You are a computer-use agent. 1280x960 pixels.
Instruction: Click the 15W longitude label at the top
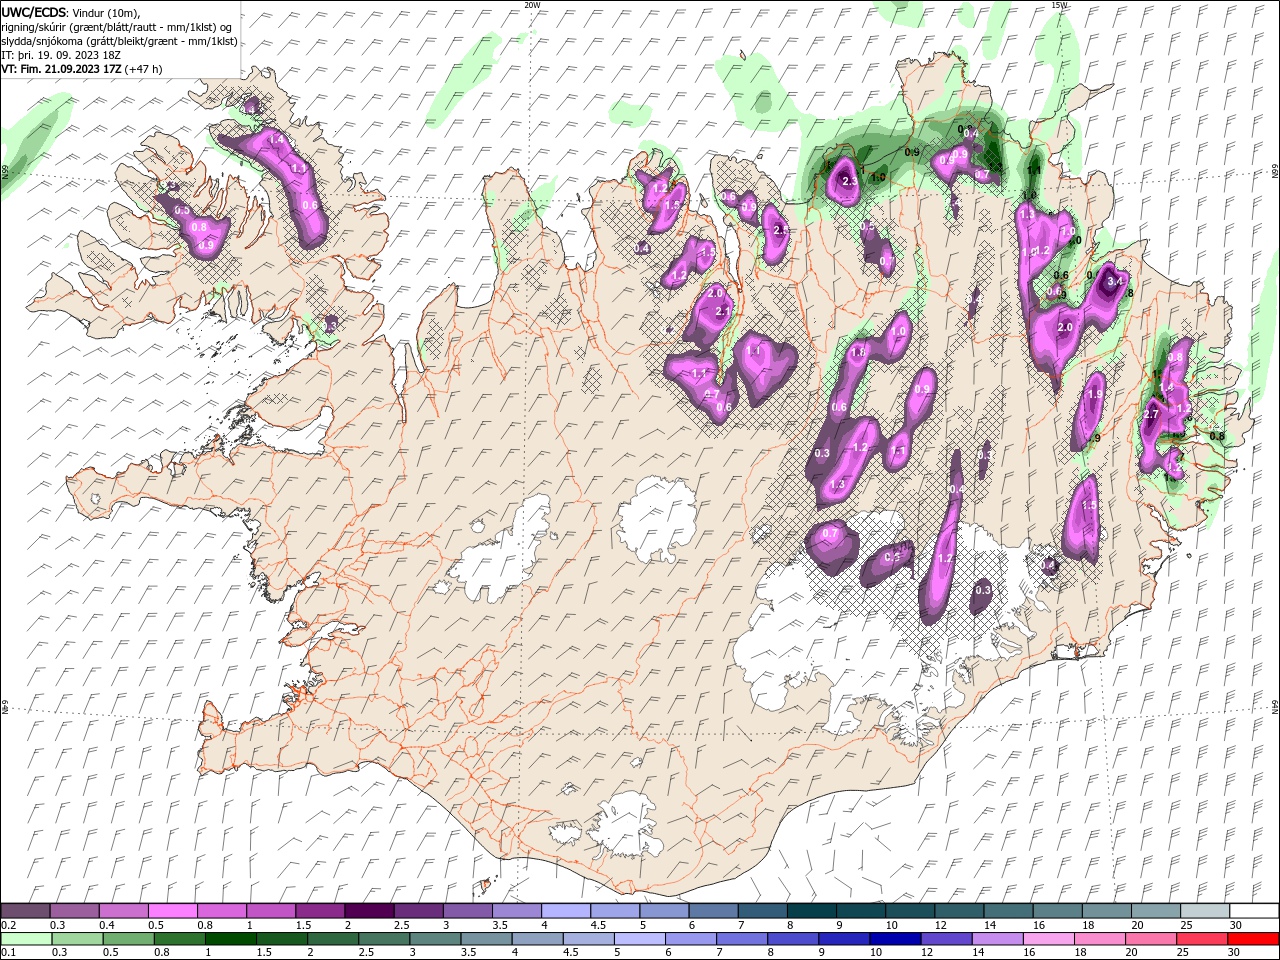tap(1059, 5)
